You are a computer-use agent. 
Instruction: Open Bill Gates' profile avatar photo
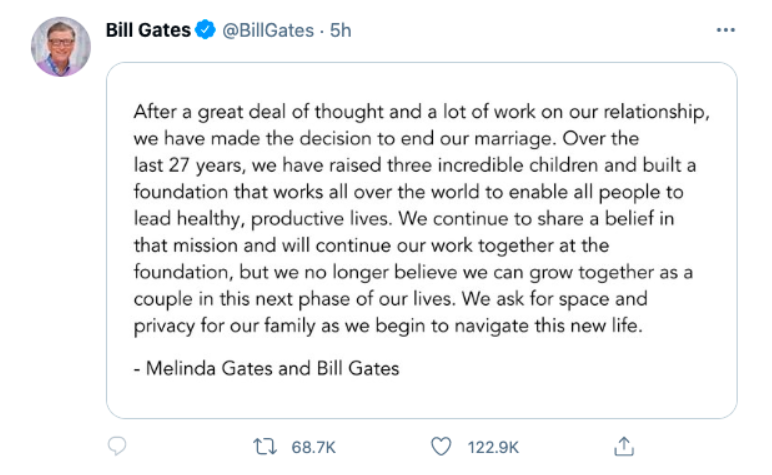[x=60, y=47]
